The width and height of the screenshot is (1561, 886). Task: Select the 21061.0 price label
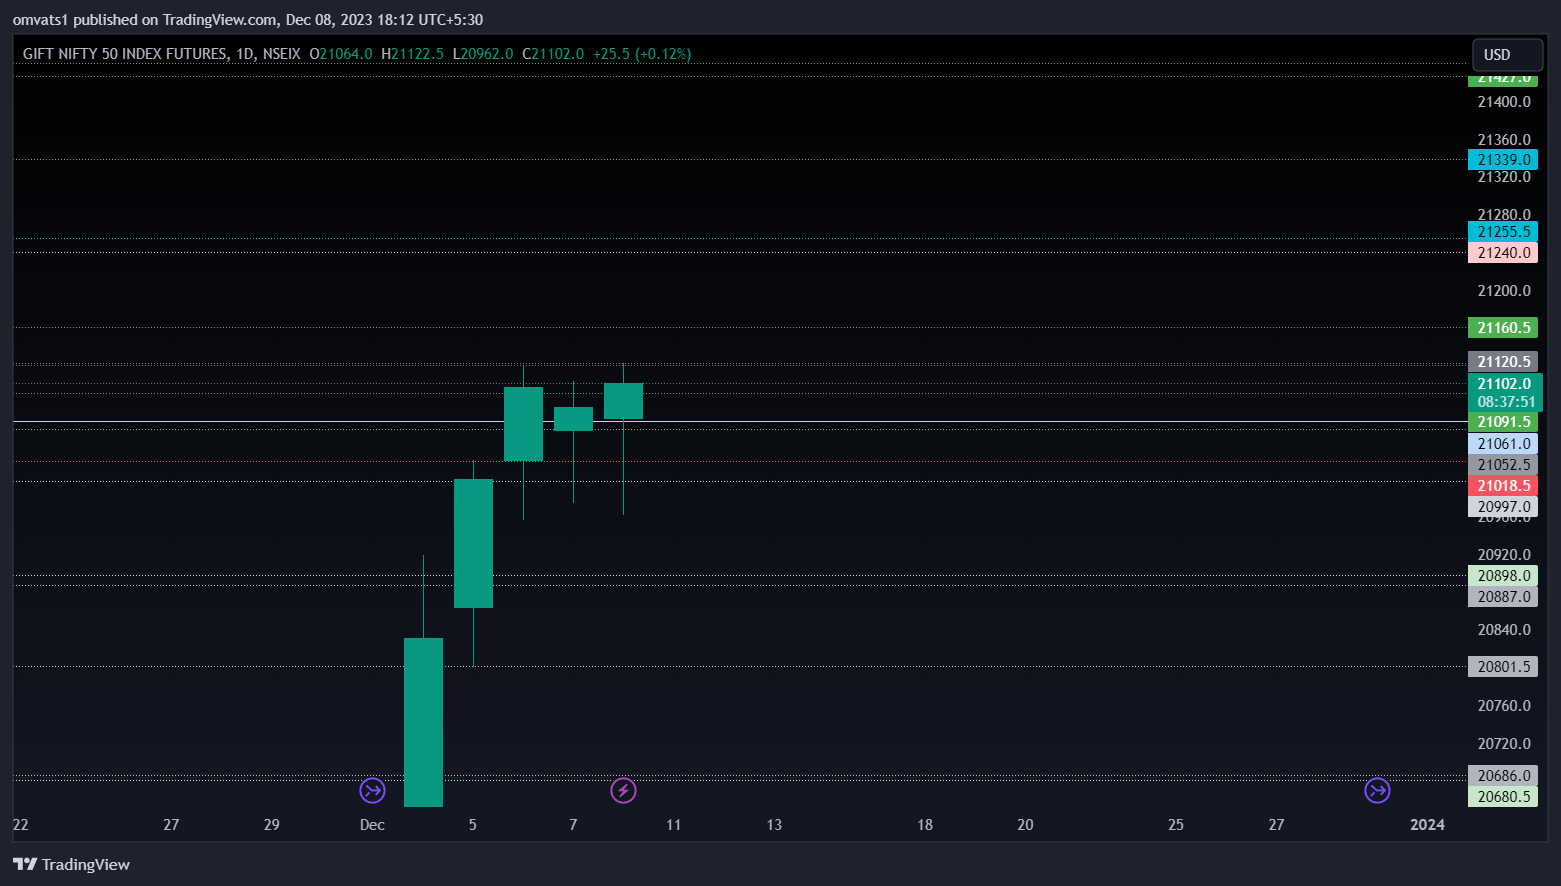click(x=1503, y=444)
